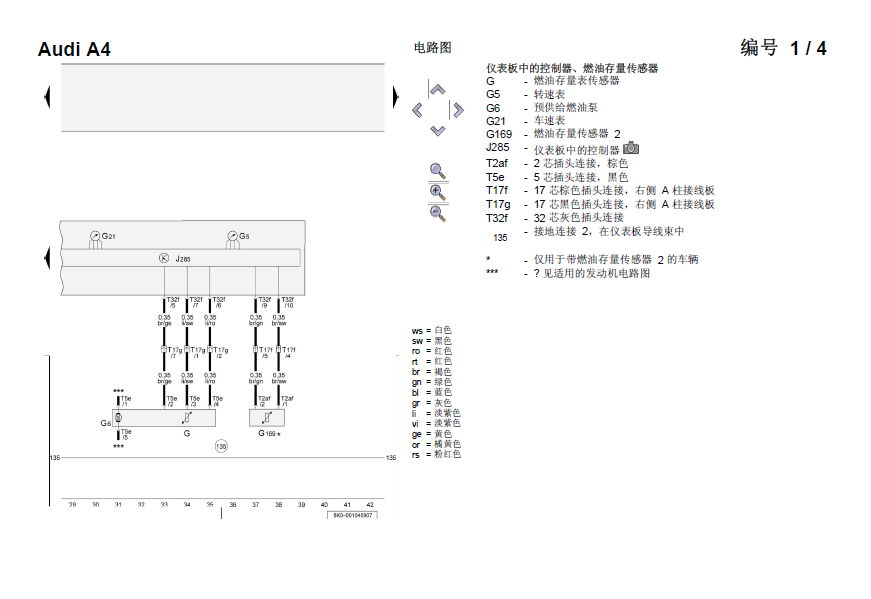Click color code rs = 粉红色
The image size is (871, 599).
tap(436, 455)
